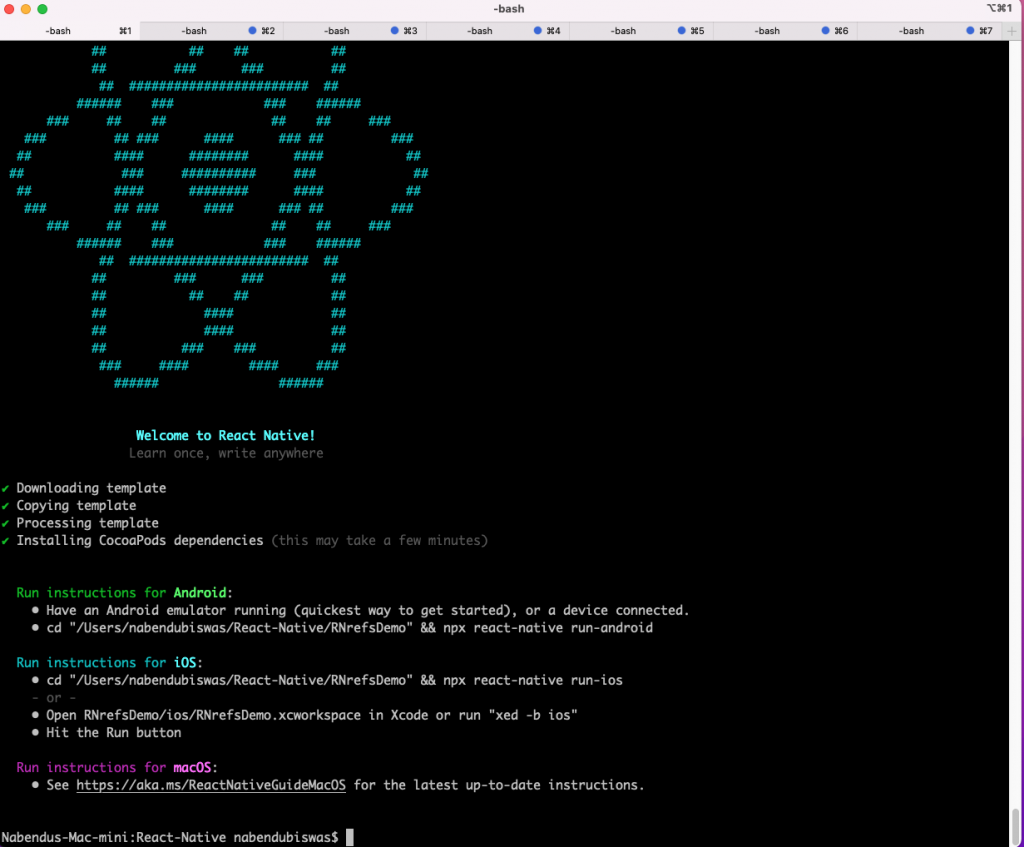Switch to the -bash tab ⌘4
Image resolution: width=1024 pixels, height=847 pixels.
click(x=498, y=31)
